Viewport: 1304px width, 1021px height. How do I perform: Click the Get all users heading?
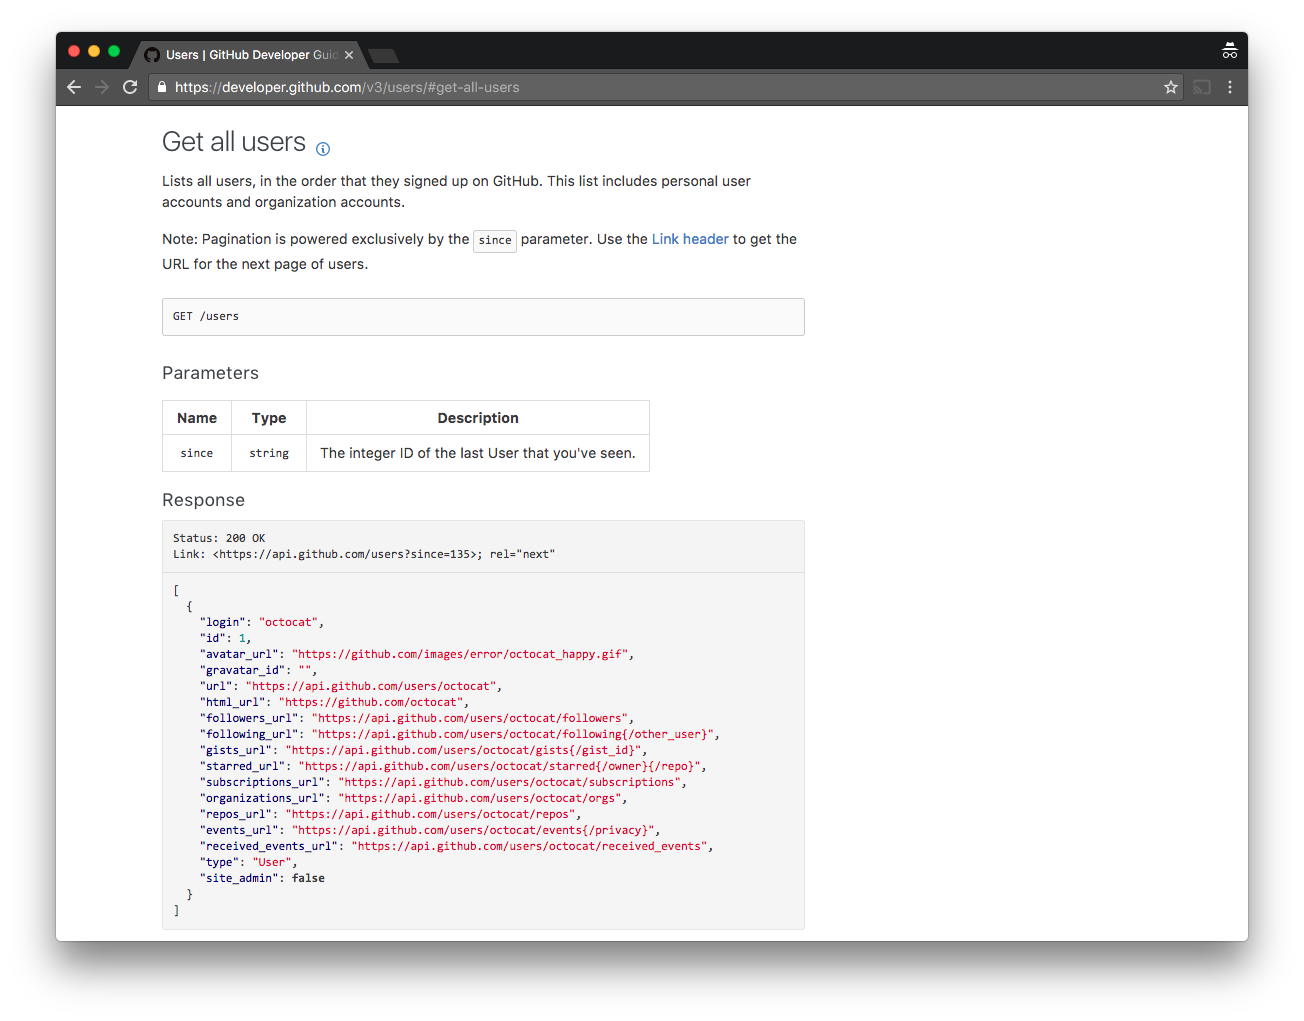click(x=234, y=142)
